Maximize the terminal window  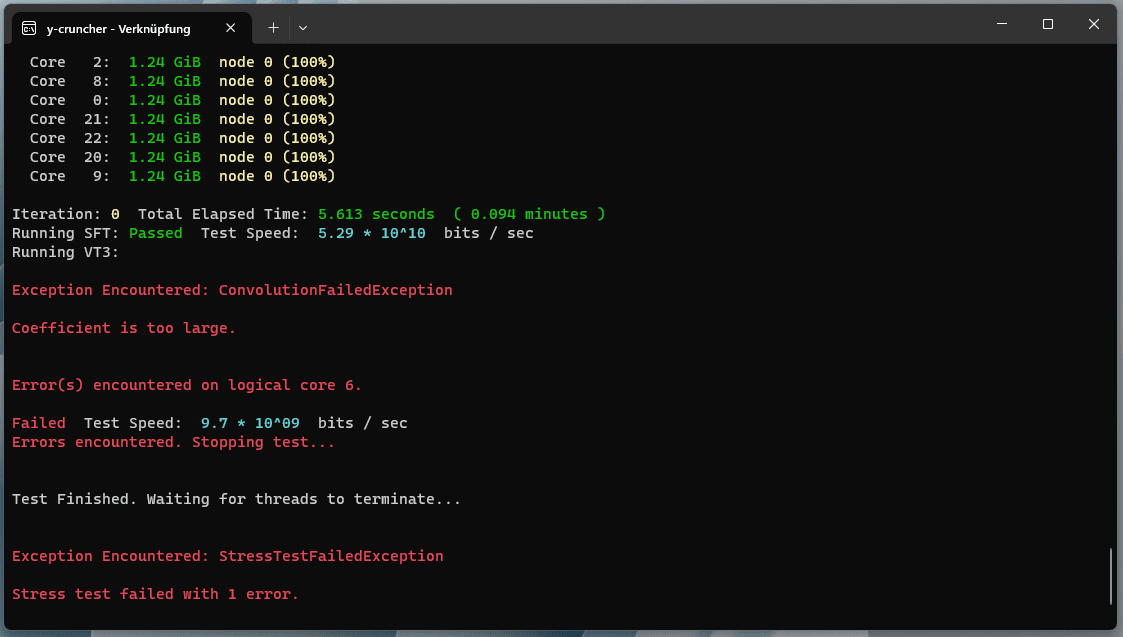(x=1048, y=24)
